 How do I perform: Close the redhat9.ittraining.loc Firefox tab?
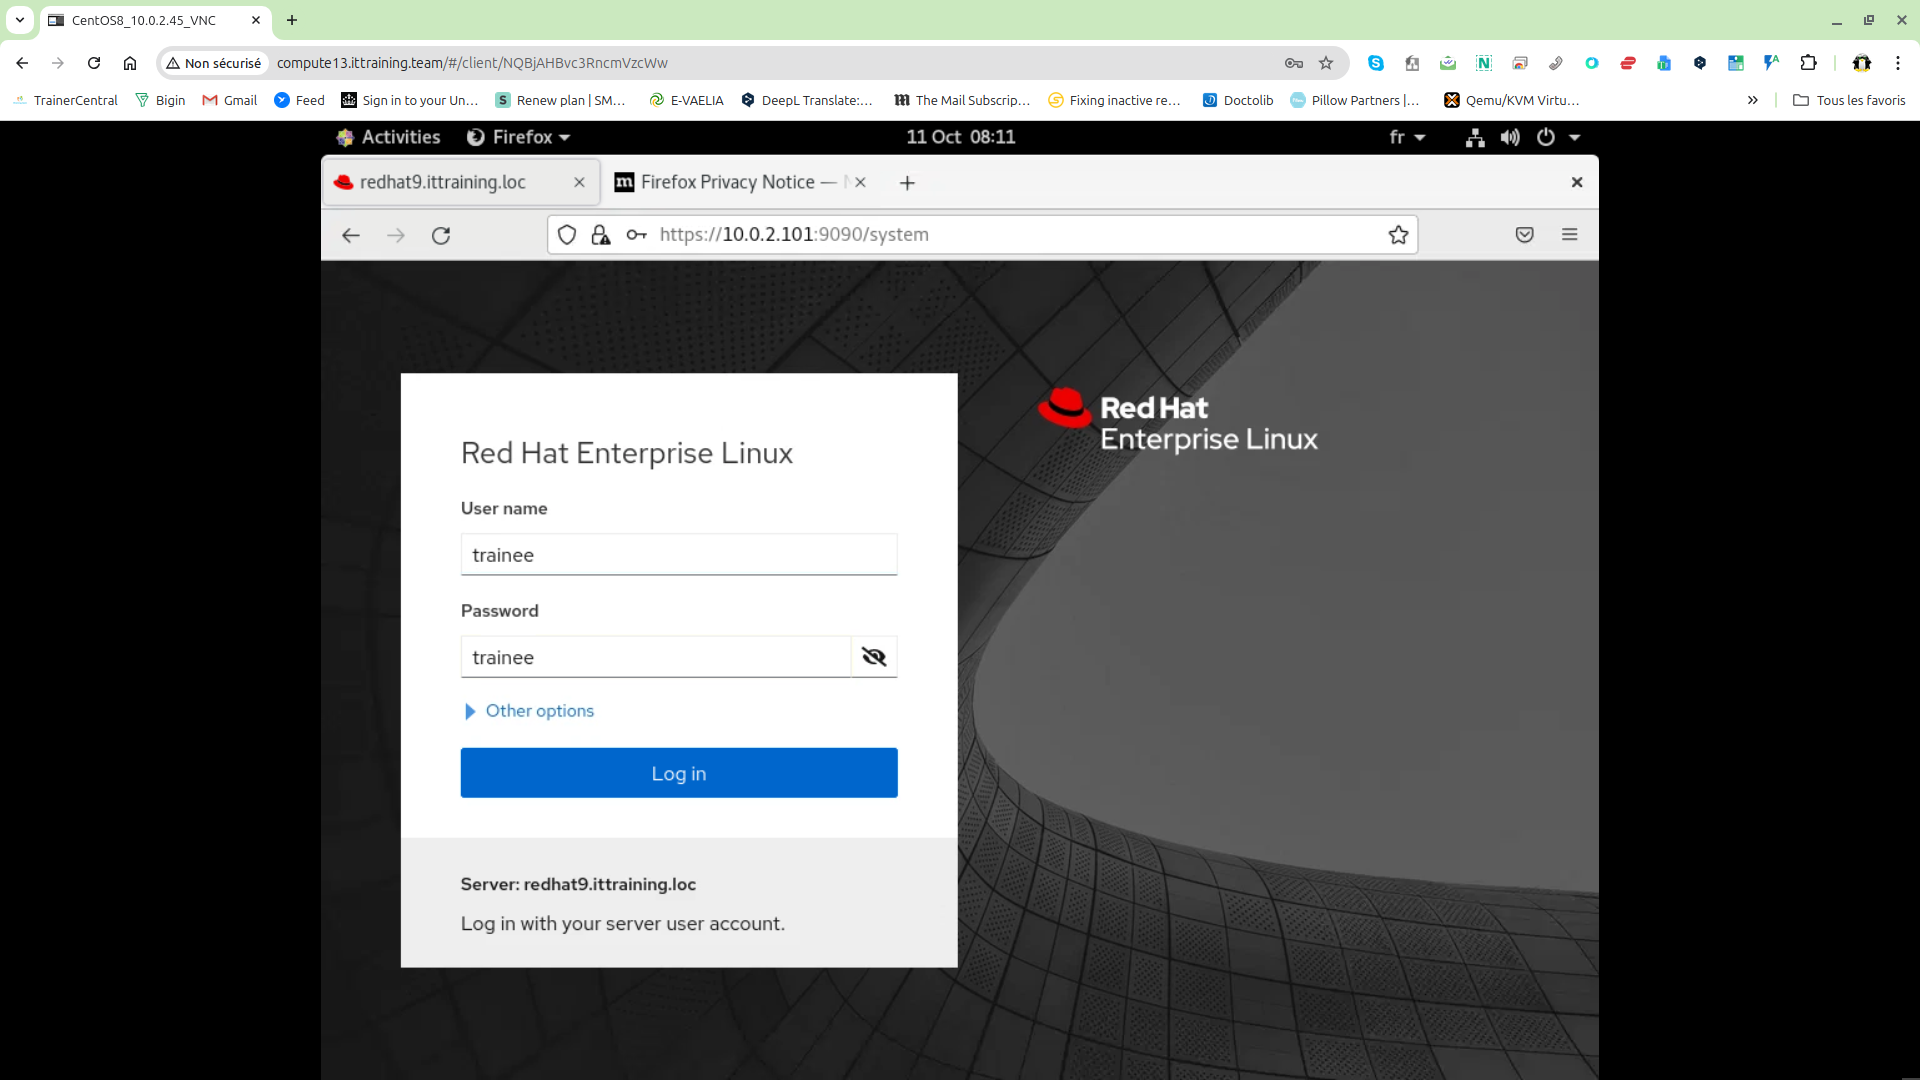(x=579, y=182)
